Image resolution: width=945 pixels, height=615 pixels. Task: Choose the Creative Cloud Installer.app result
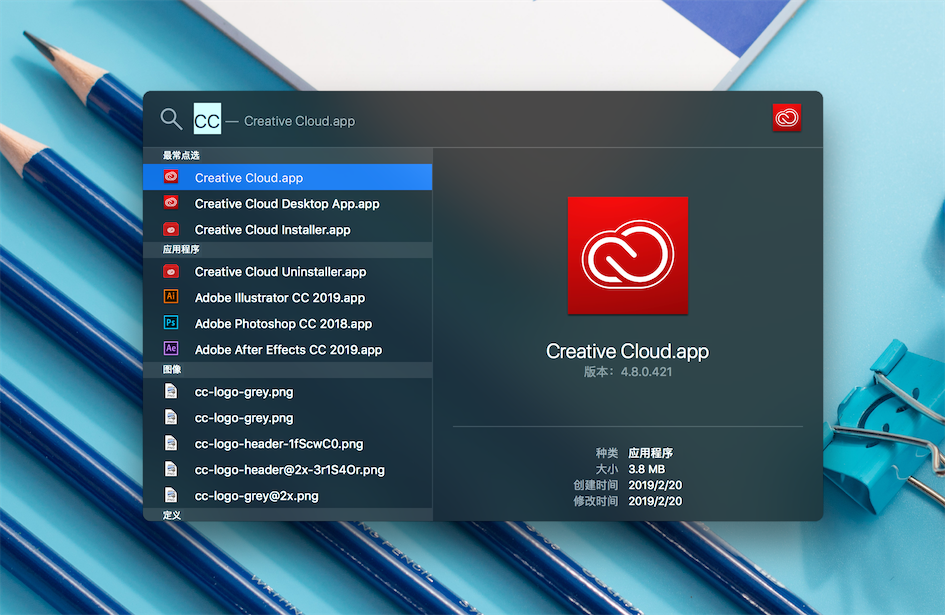(x=287, y=230)
